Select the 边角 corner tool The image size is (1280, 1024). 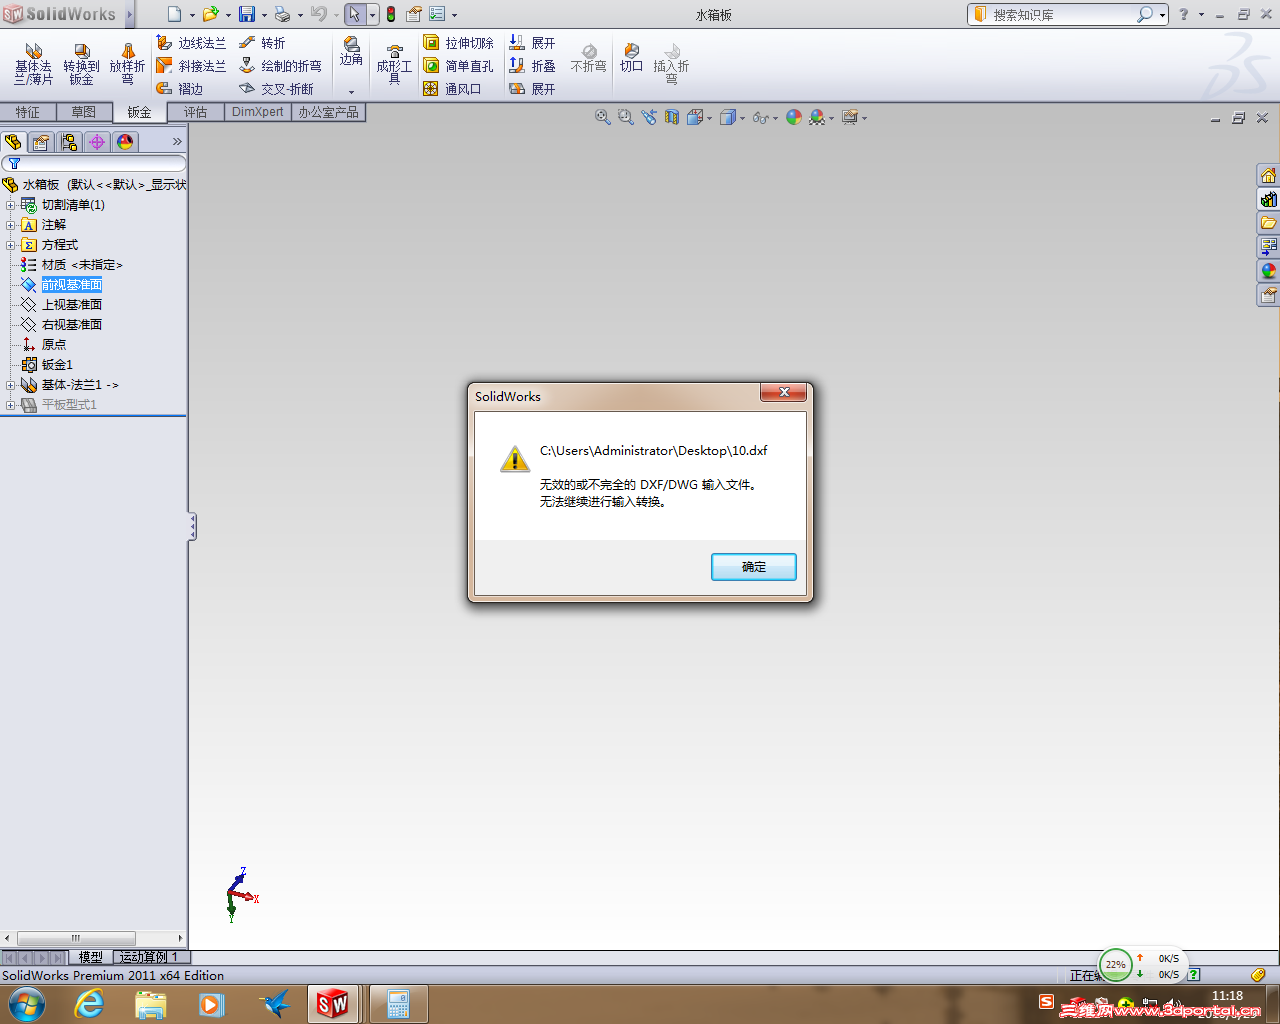click(351, 52)
